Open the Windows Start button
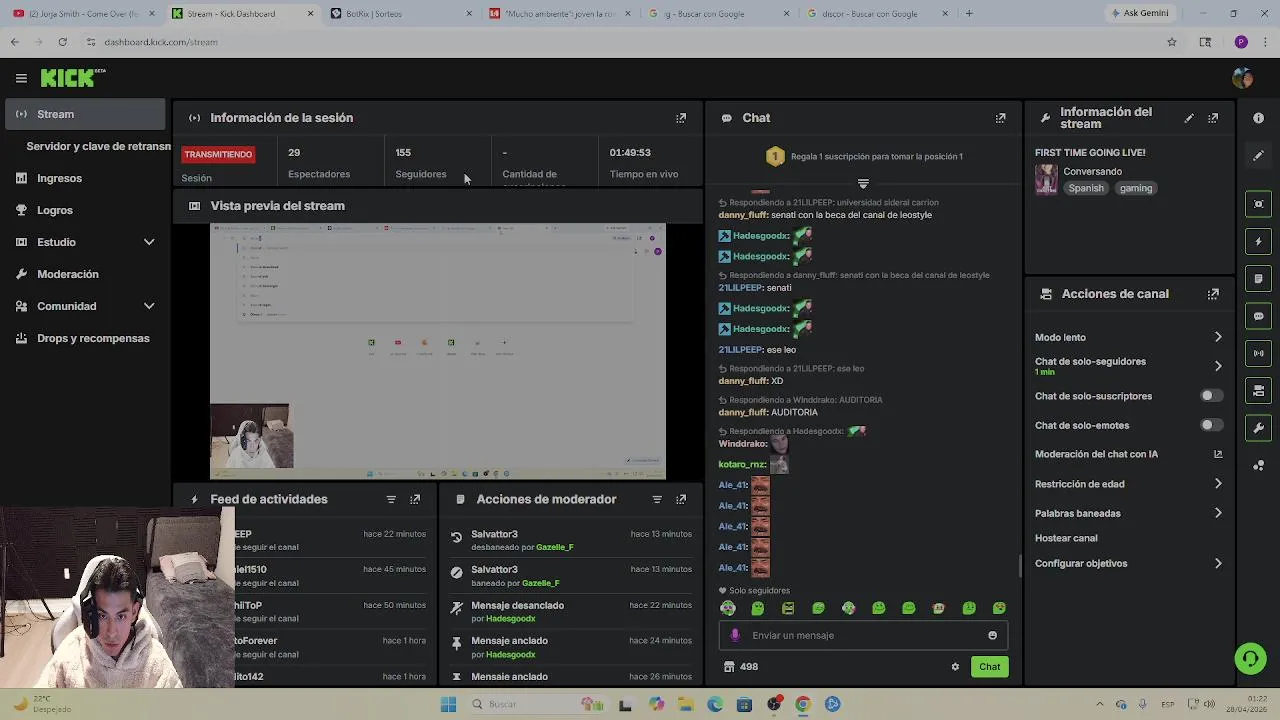The image size is (1280, 720). pos(448,705)
